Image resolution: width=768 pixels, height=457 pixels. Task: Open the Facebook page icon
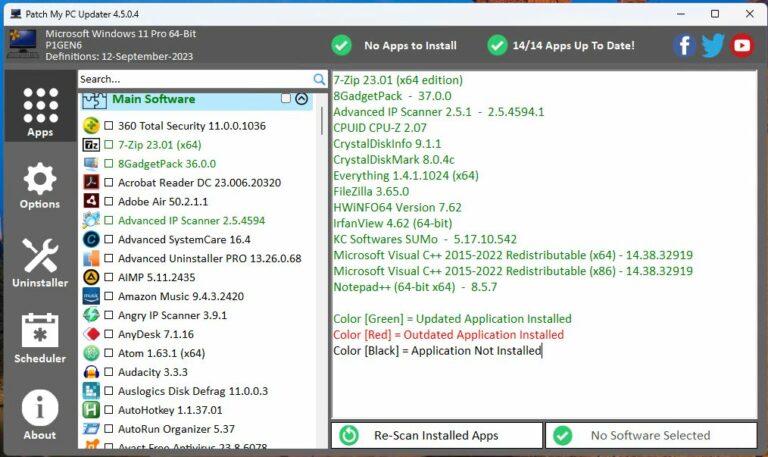[x=684, y=45]
